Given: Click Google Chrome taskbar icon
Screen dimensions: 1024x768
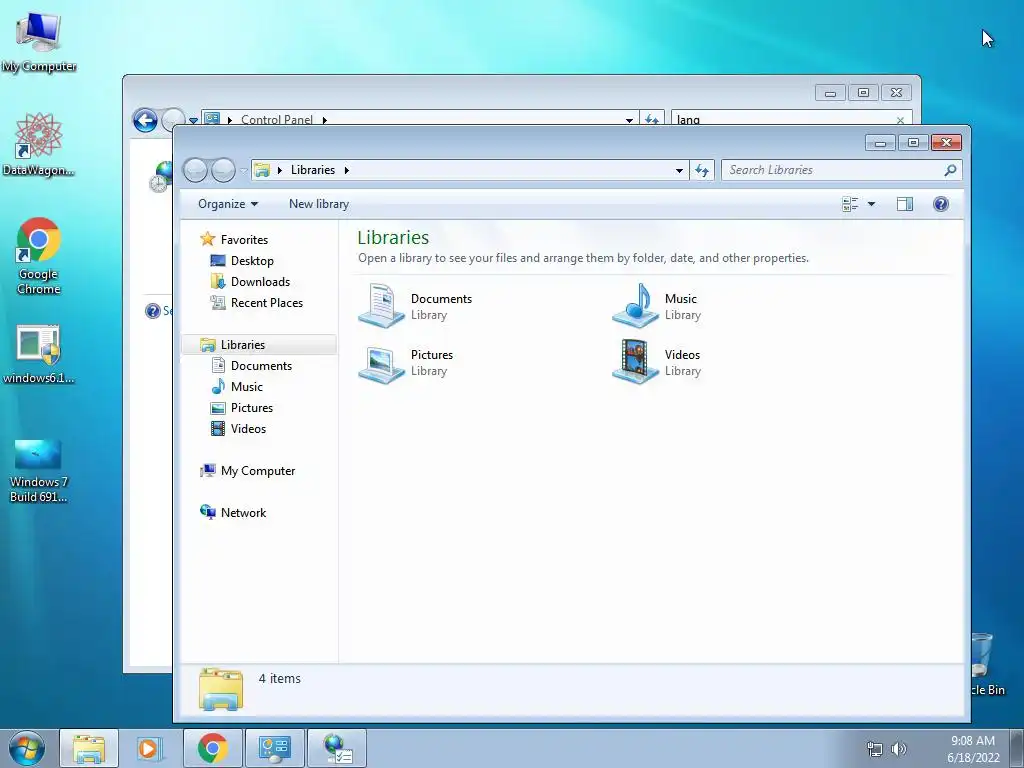Looking at the screenshot, I should 212,748.
